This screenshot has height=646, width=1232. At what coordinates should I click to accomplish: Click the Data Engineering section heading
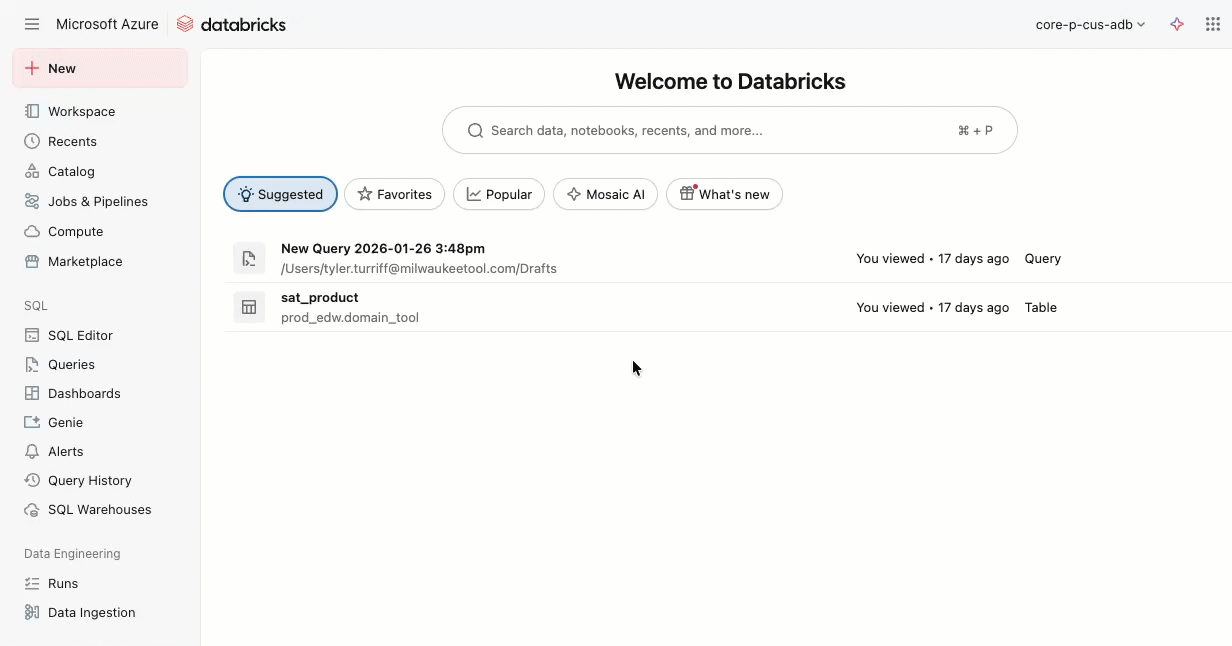pos(72,553)
